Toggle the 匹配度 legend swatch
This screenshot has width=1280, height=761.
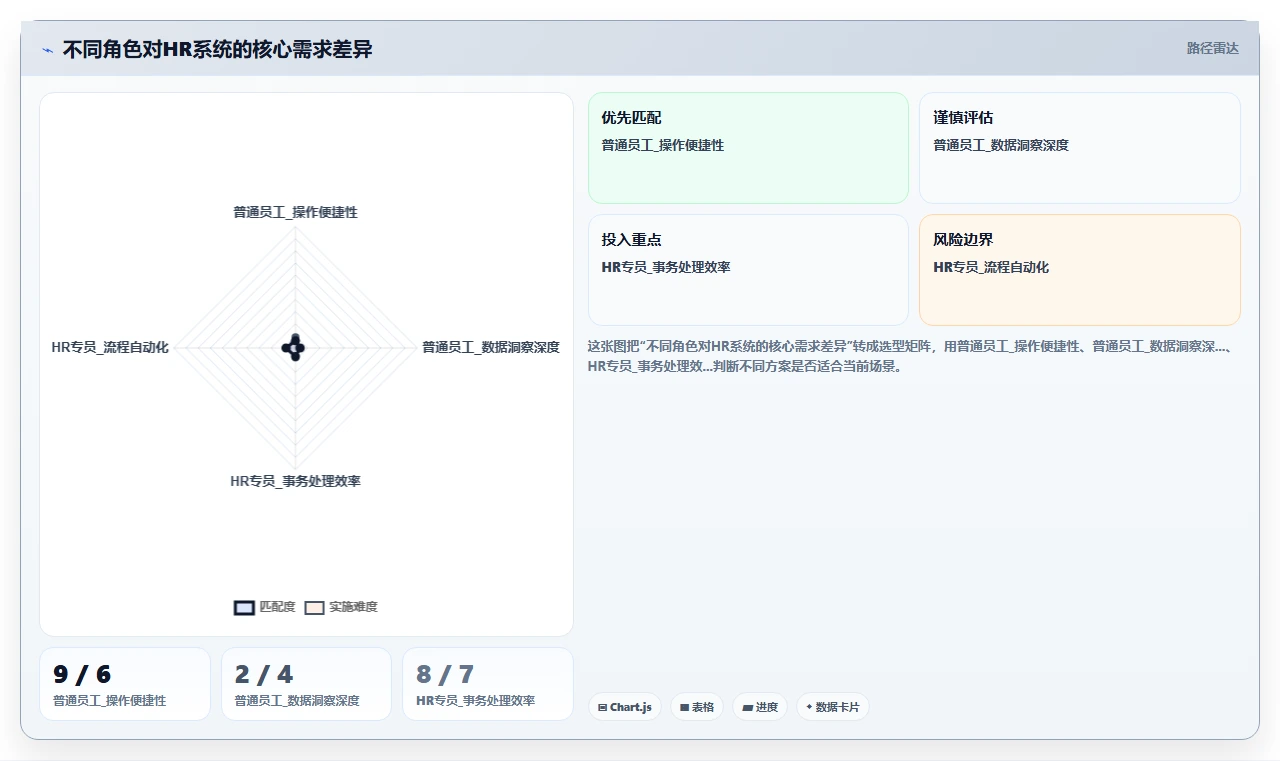point(244,607)
